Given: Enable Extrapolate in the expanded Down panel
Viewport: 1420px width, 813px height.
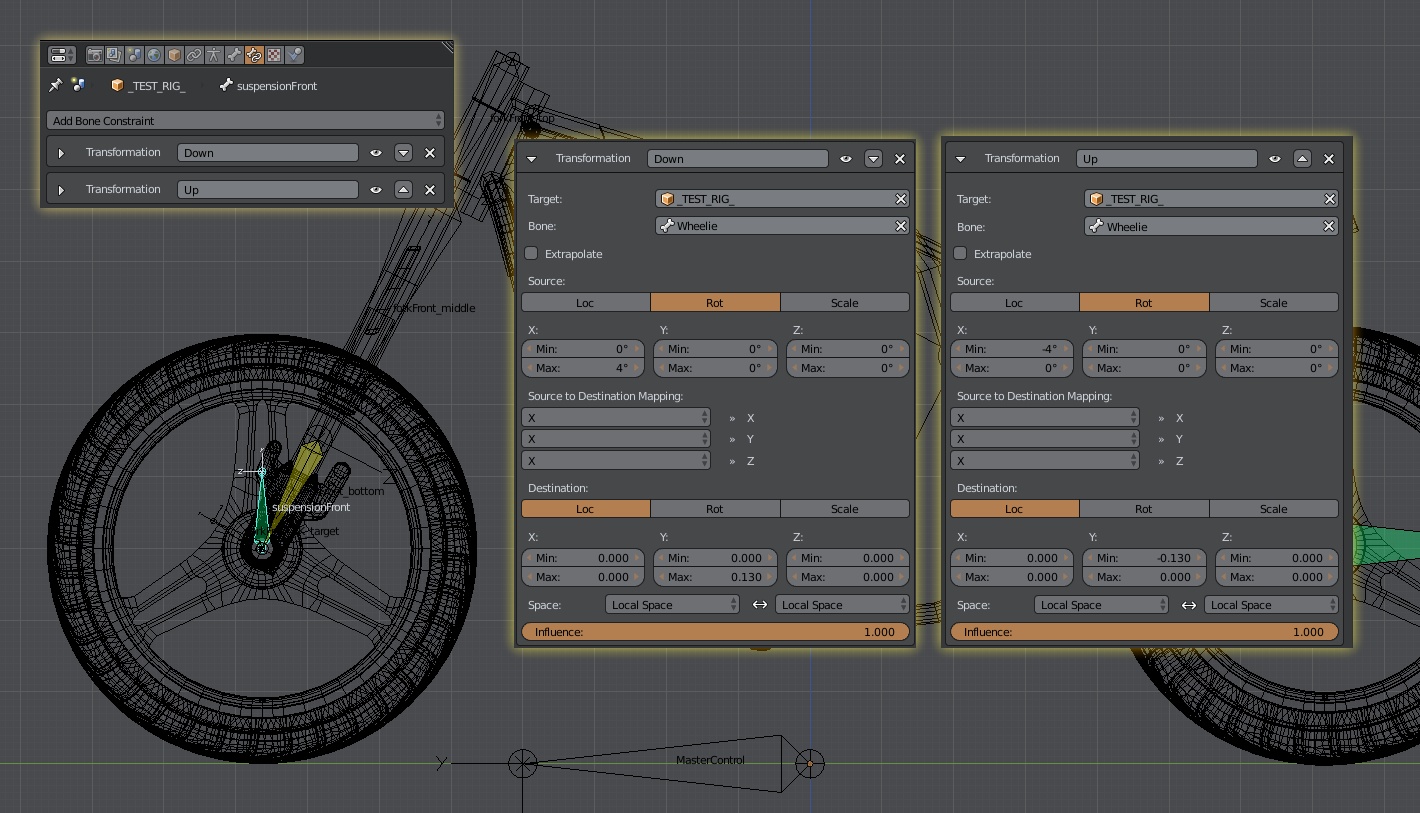Looking at the screenshot, I should tap(531, 254).
